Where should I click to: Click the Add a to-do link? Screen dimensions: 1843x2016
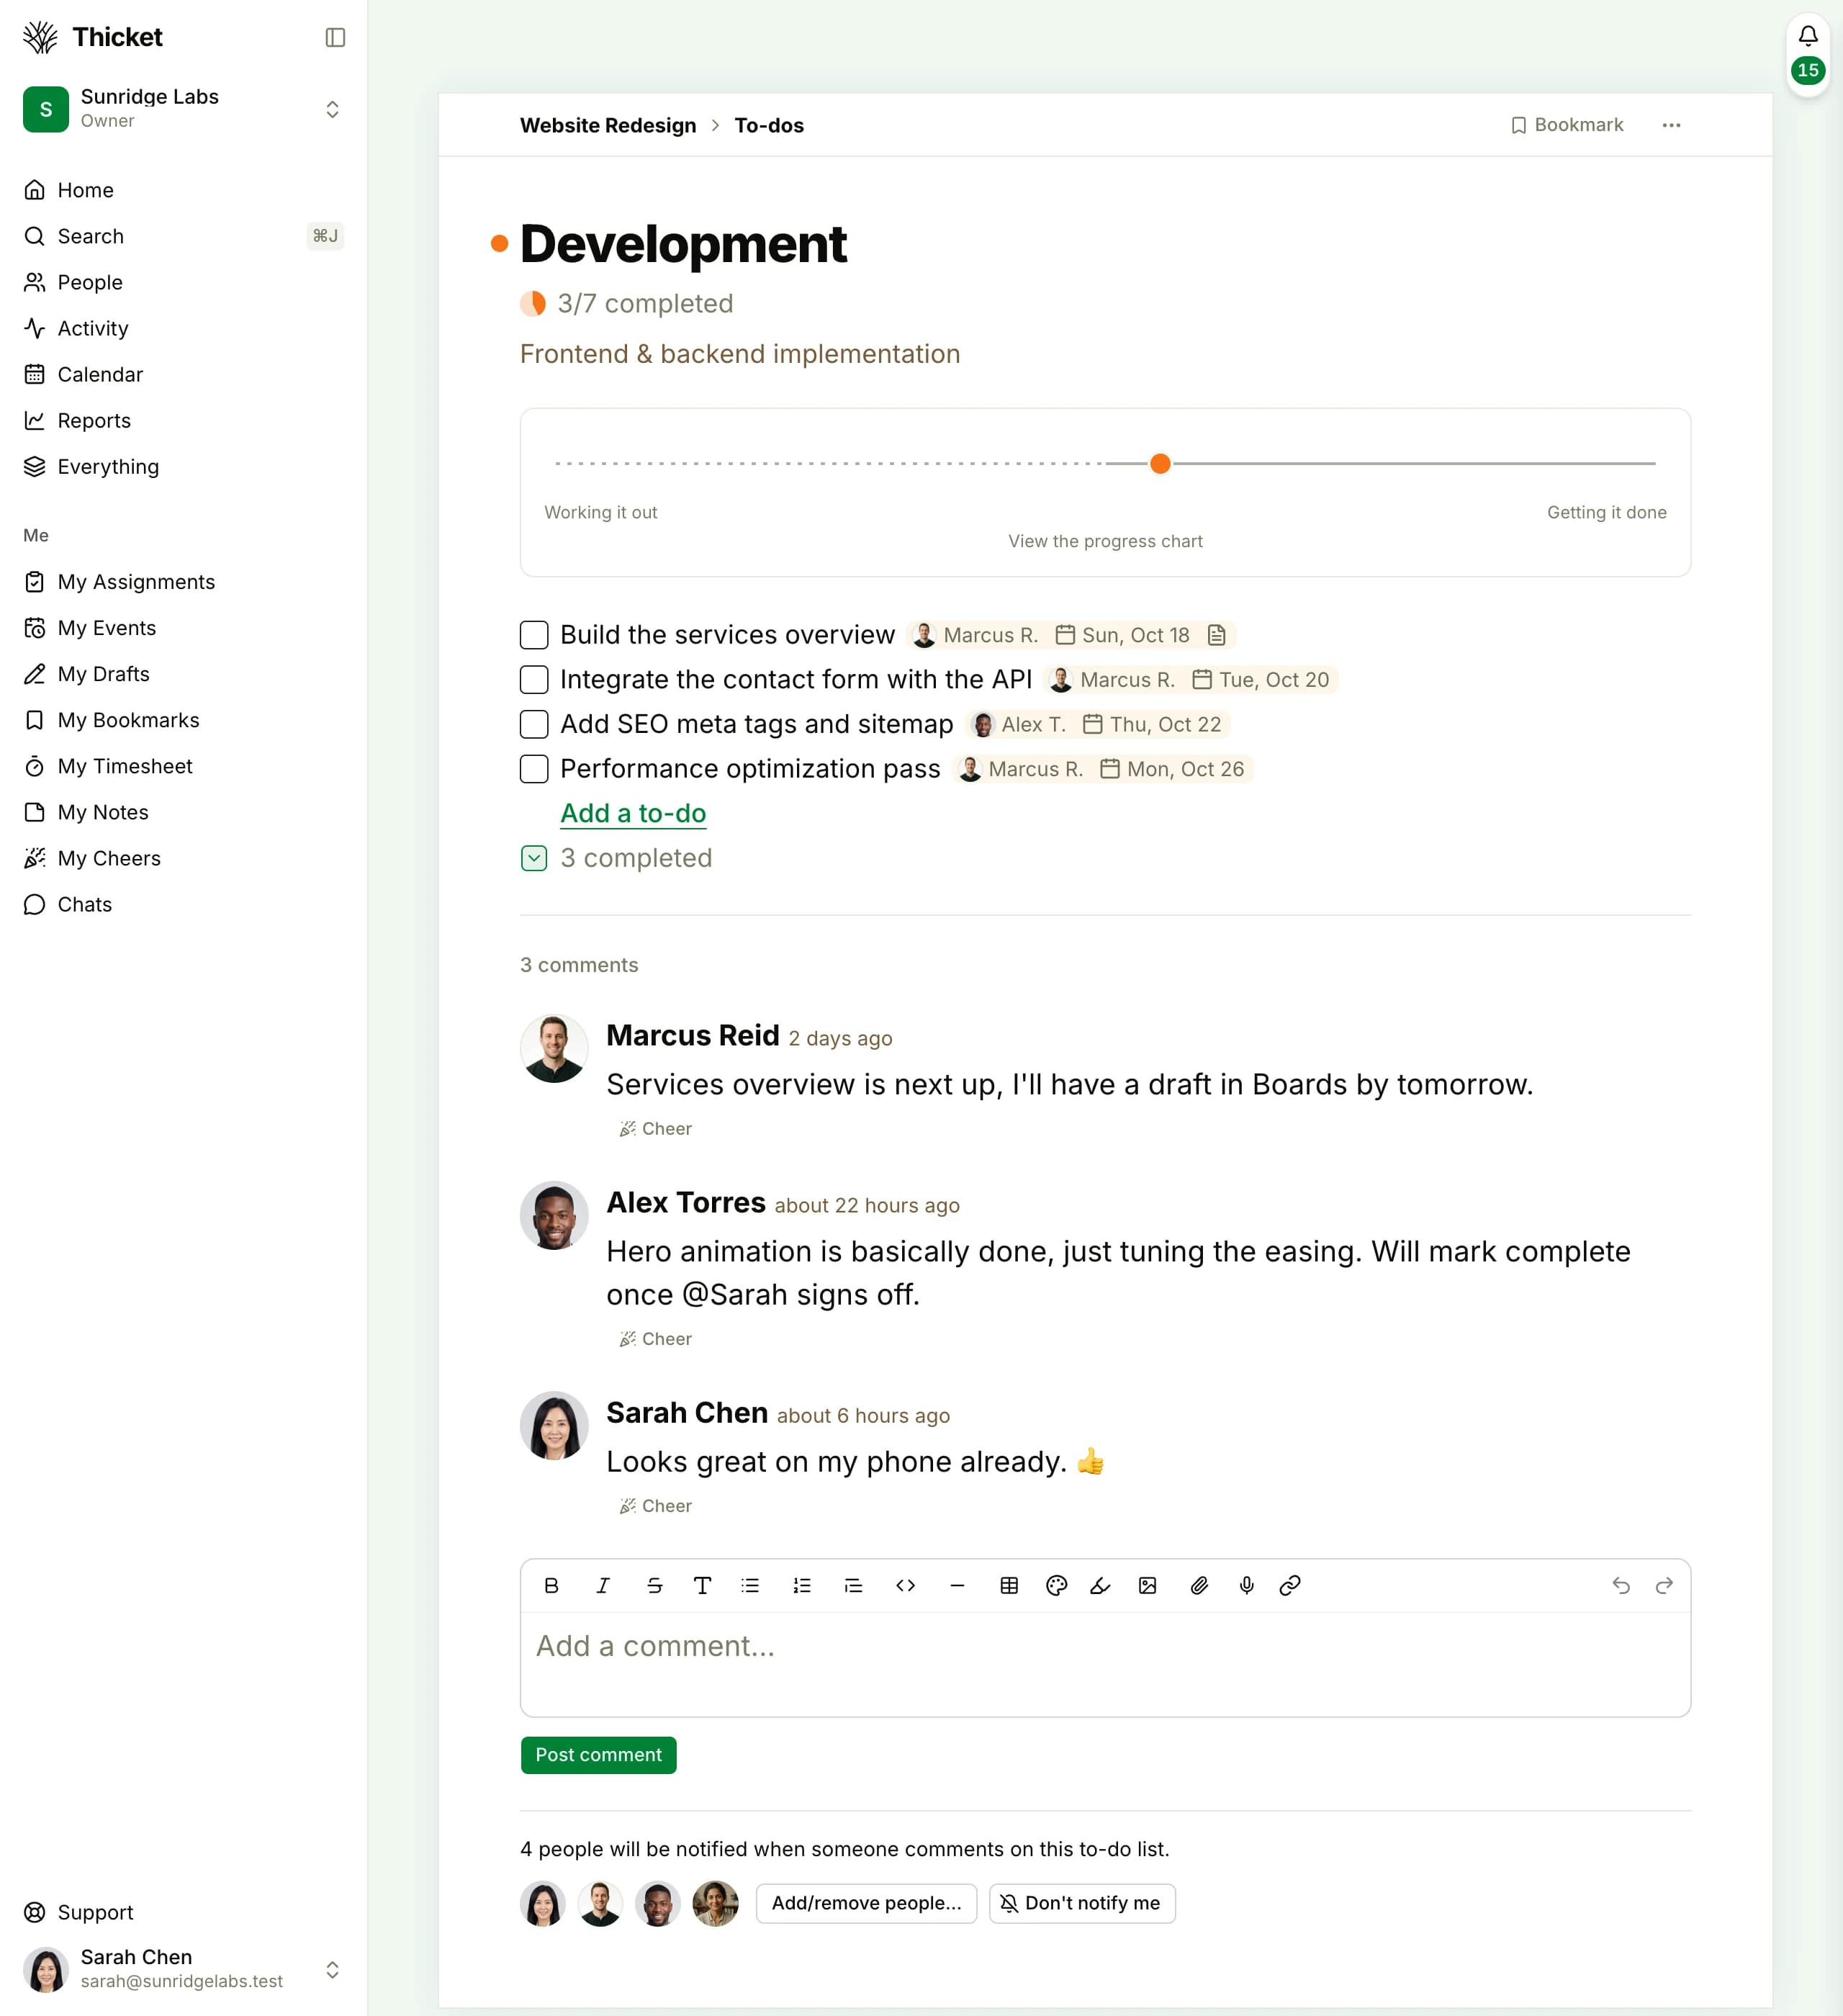pos(633,813)
